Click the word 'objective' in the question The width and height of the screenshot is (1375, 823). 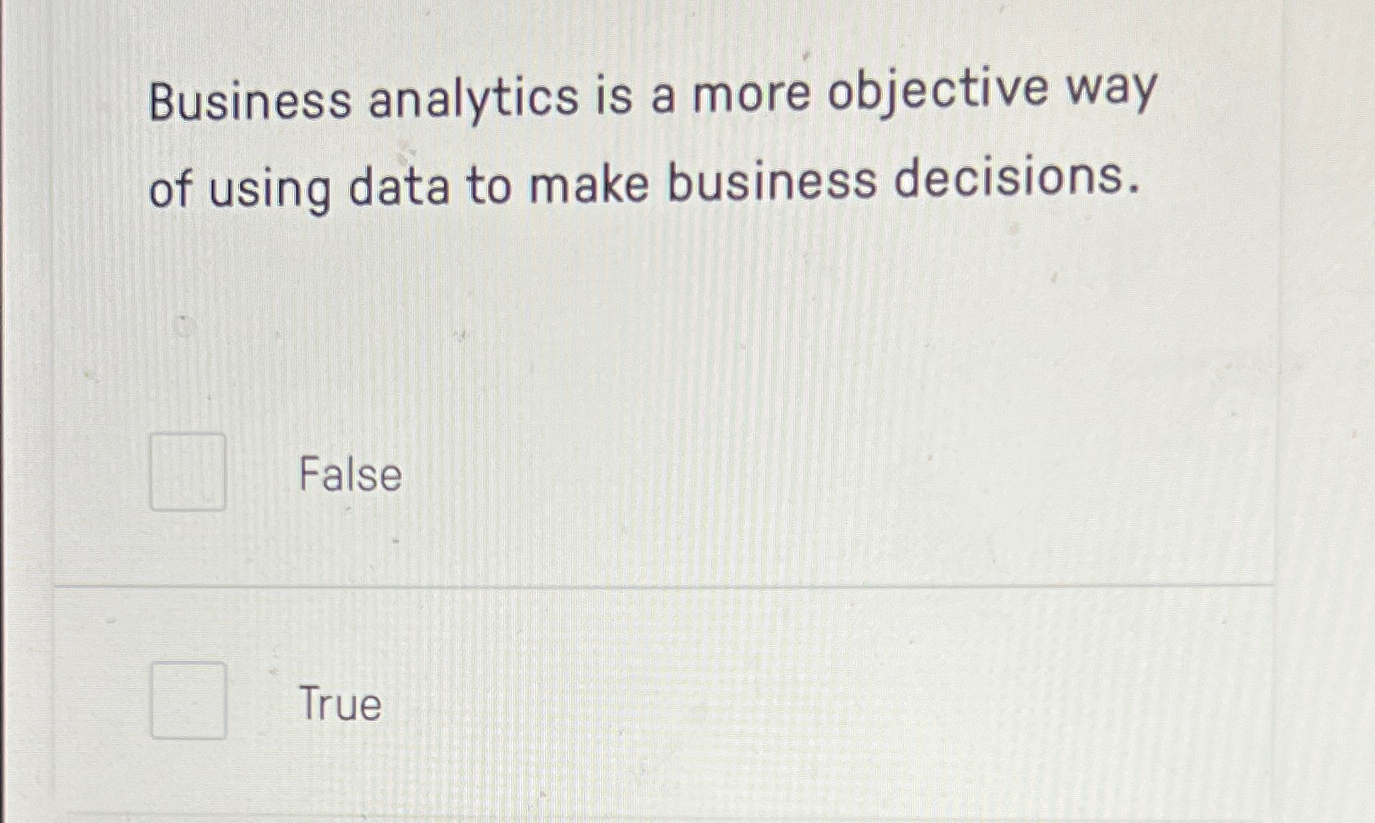(x=940, y=93)
